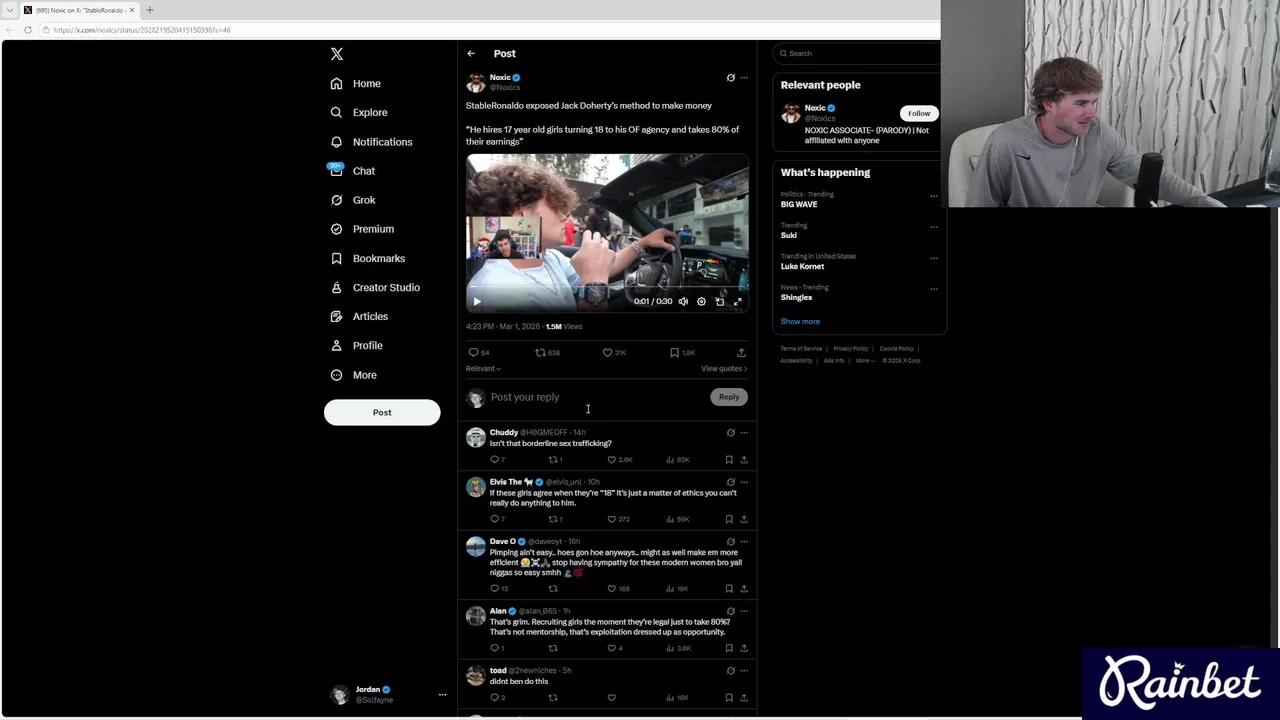Share the main post
1280x720 pixels.
pyautogui.click(x=741, y=353)
